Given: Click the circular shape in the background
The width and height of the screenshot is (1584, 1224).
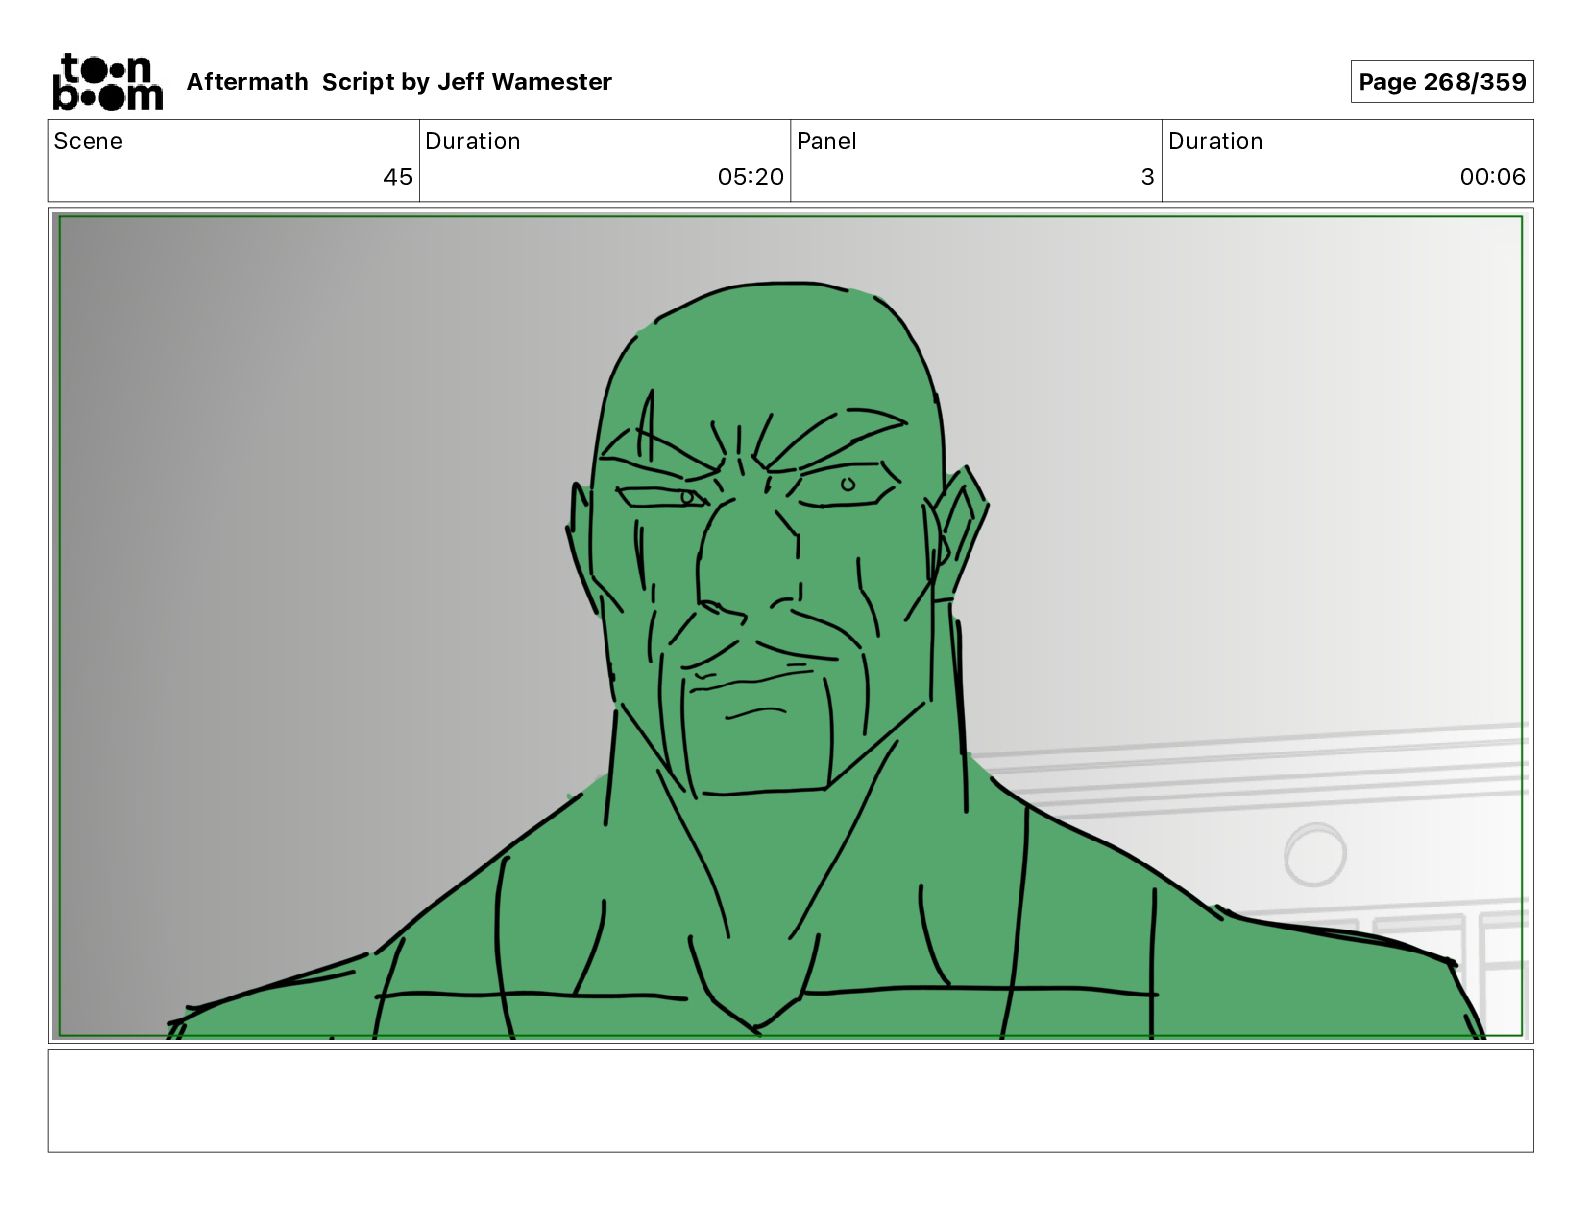Looking at the screenshot, I should click(x=1315, y=855).
